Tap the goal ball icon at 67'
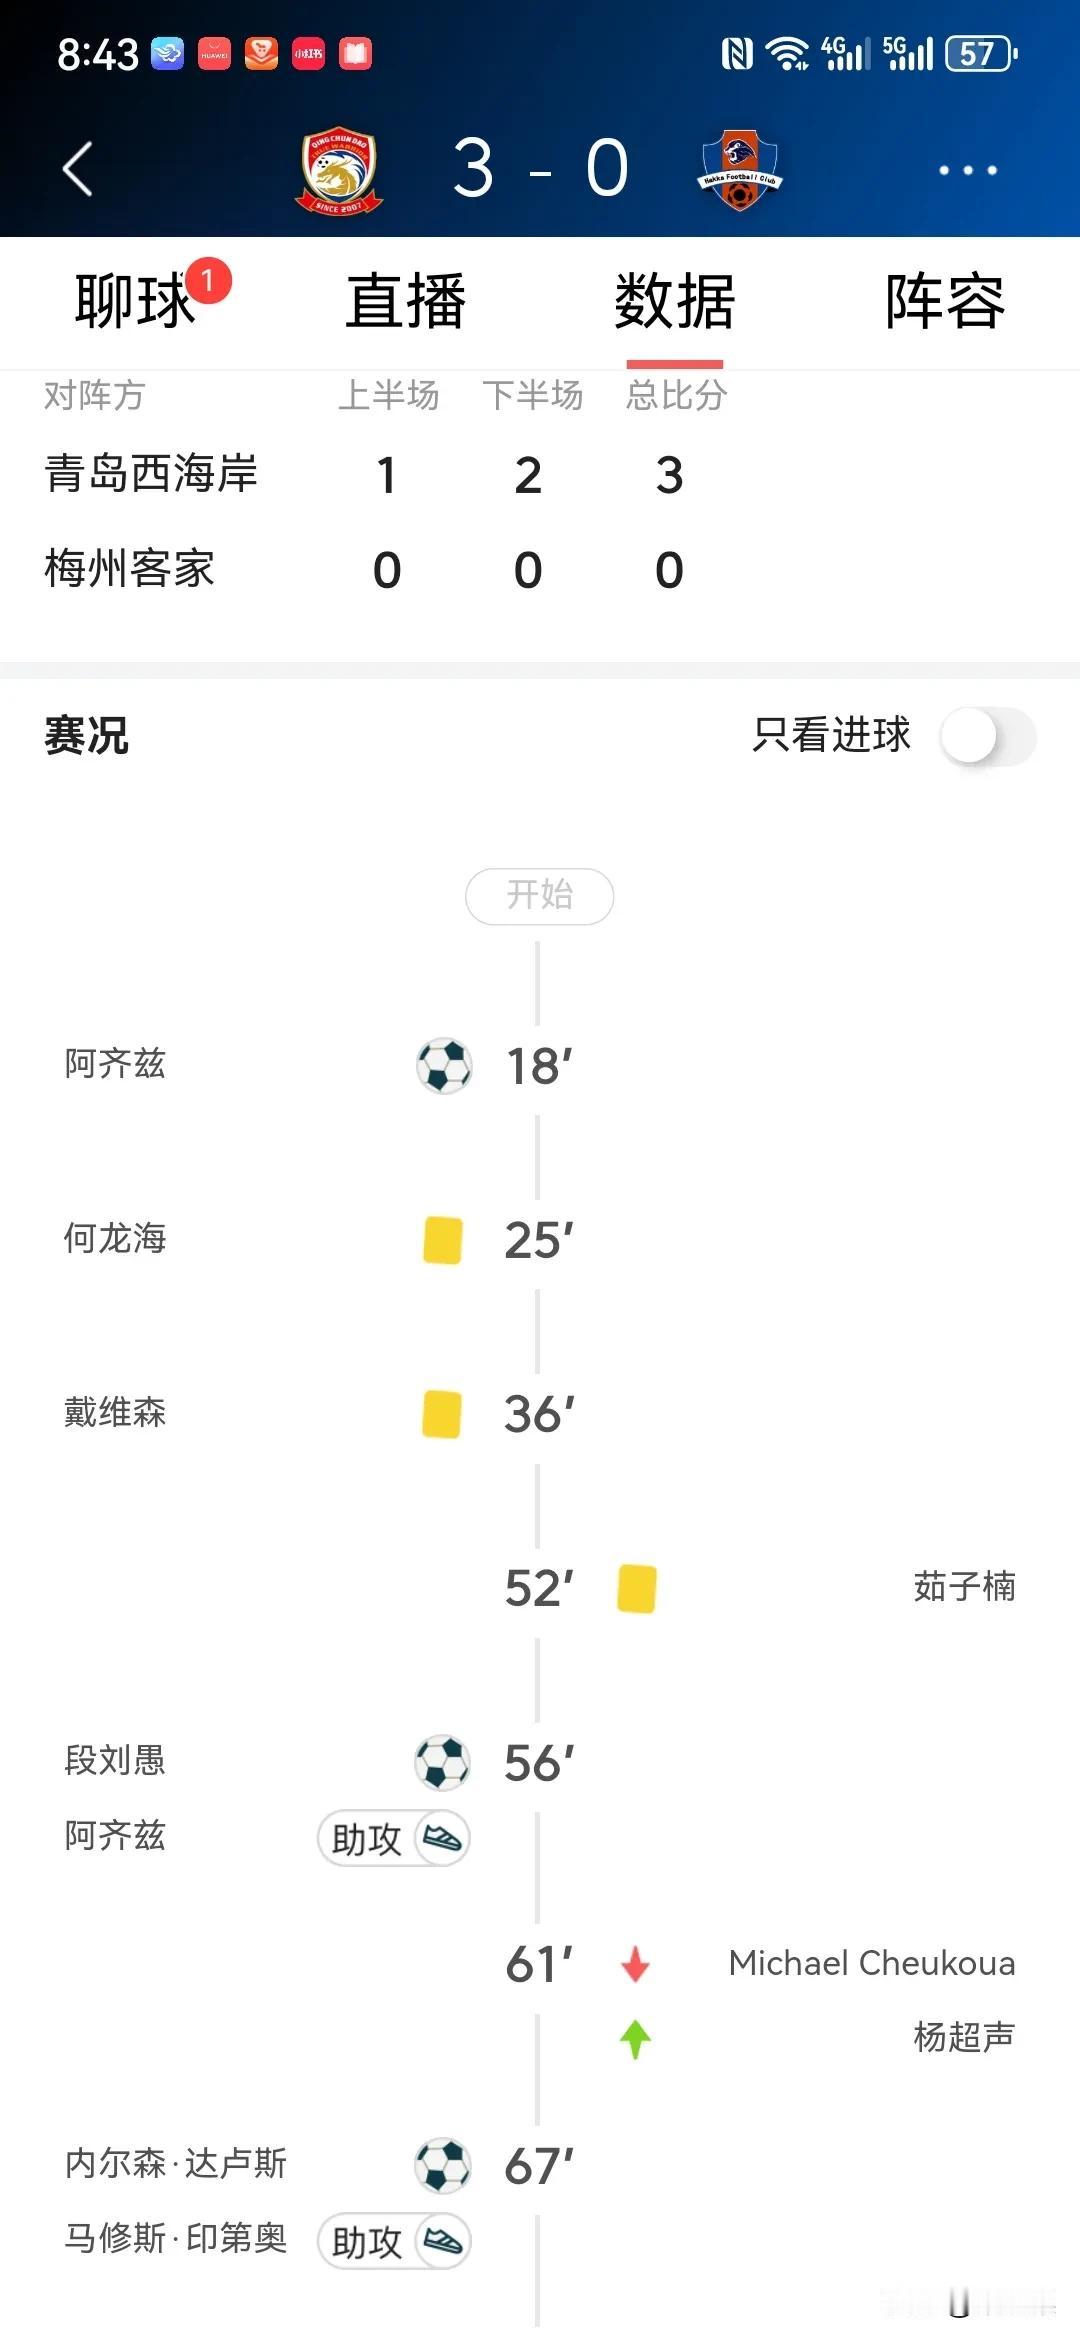This screenshot has height=2340, width=1080. coord(443,2166)
